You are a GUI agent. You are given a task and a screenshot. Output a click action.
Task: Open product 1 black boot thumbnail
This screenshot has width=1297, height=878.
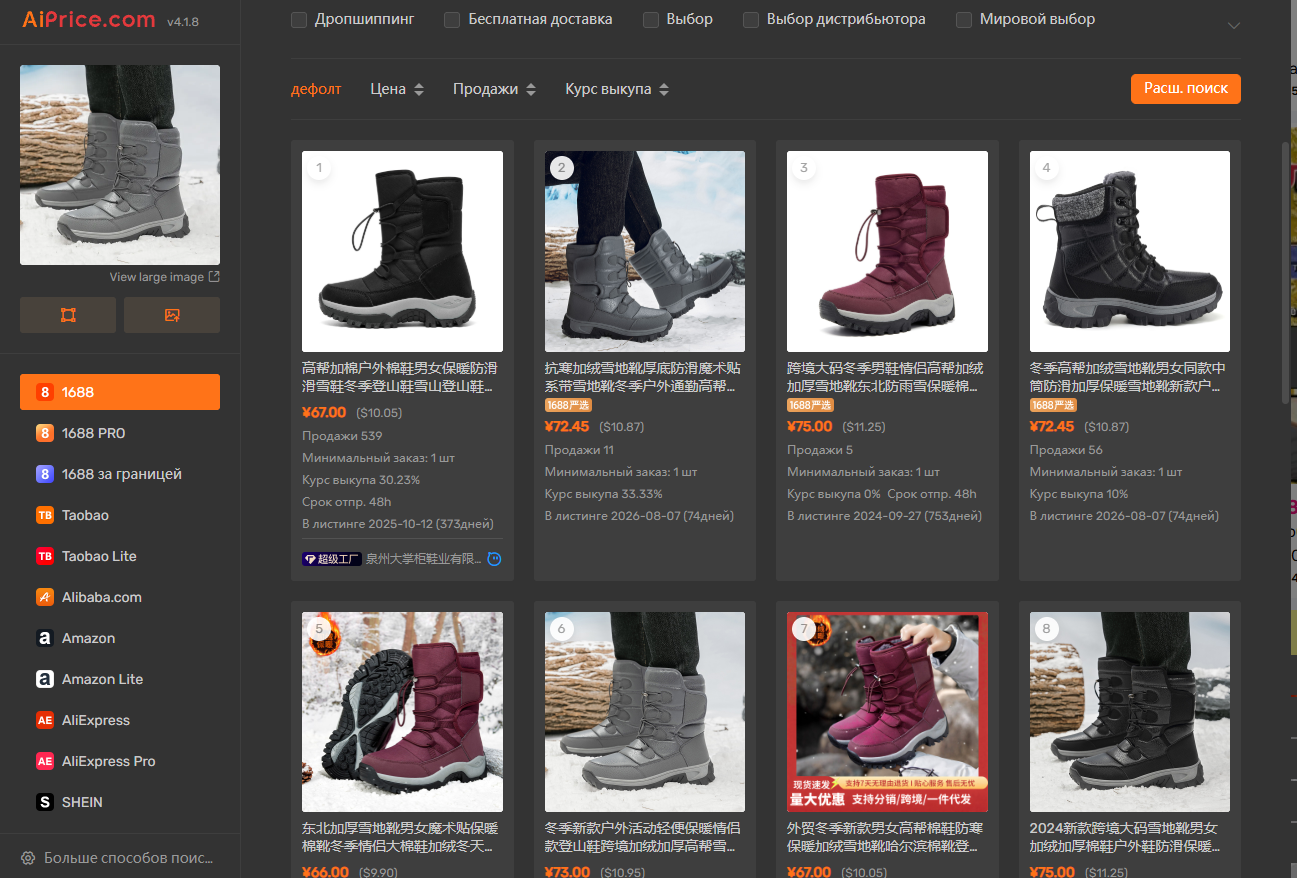pyautogui.click(x=402, y=251)
